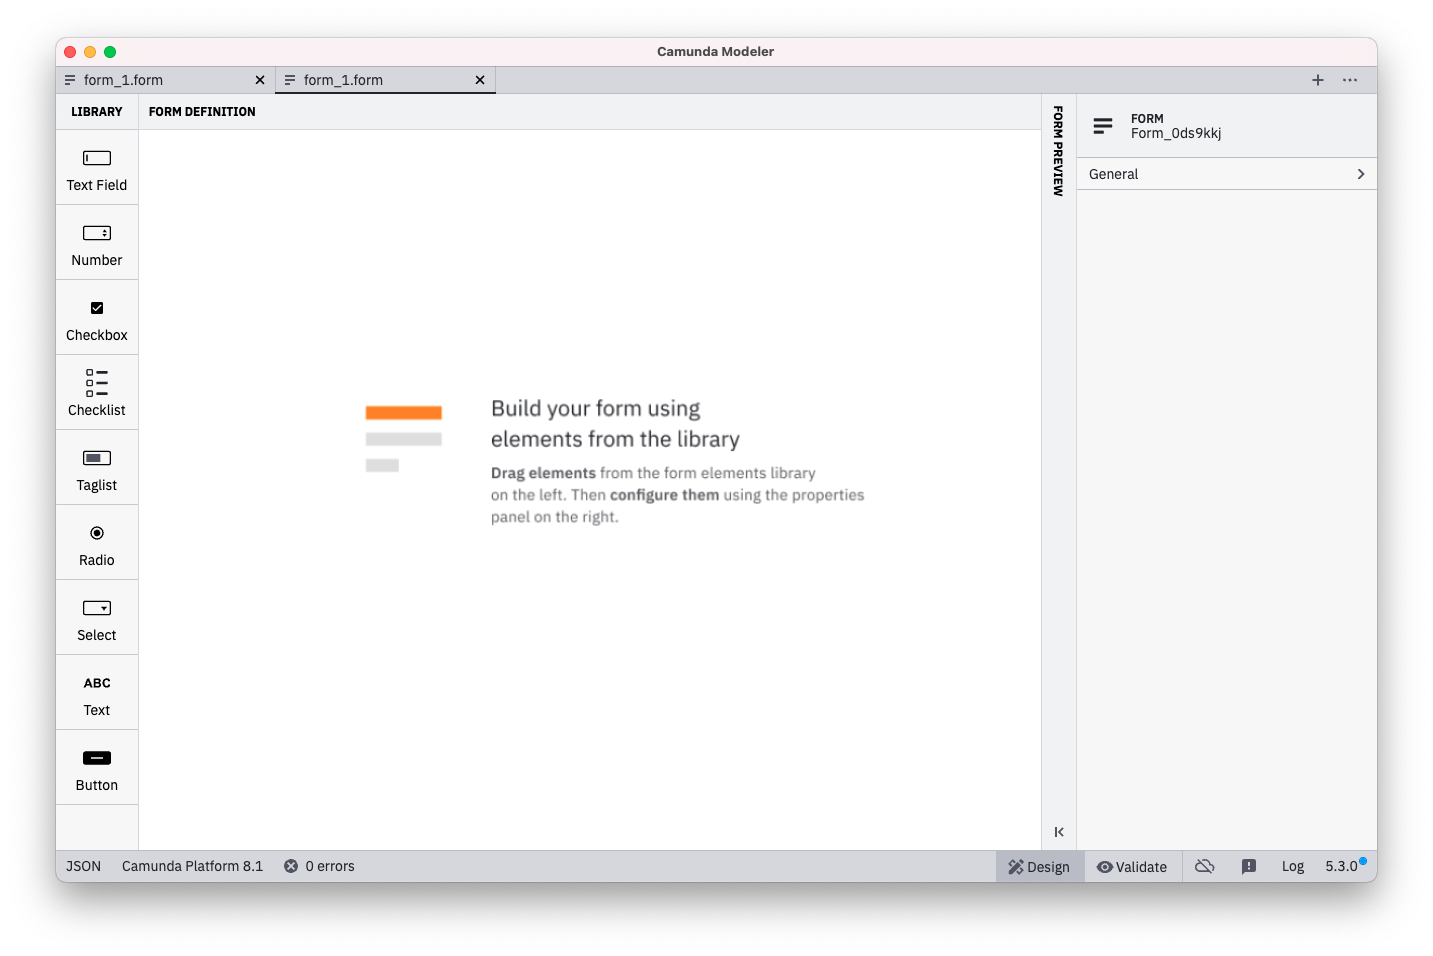Screen dimensions: 1433x956
Task: Expand the General properties section
Action: pos(1225,173)
